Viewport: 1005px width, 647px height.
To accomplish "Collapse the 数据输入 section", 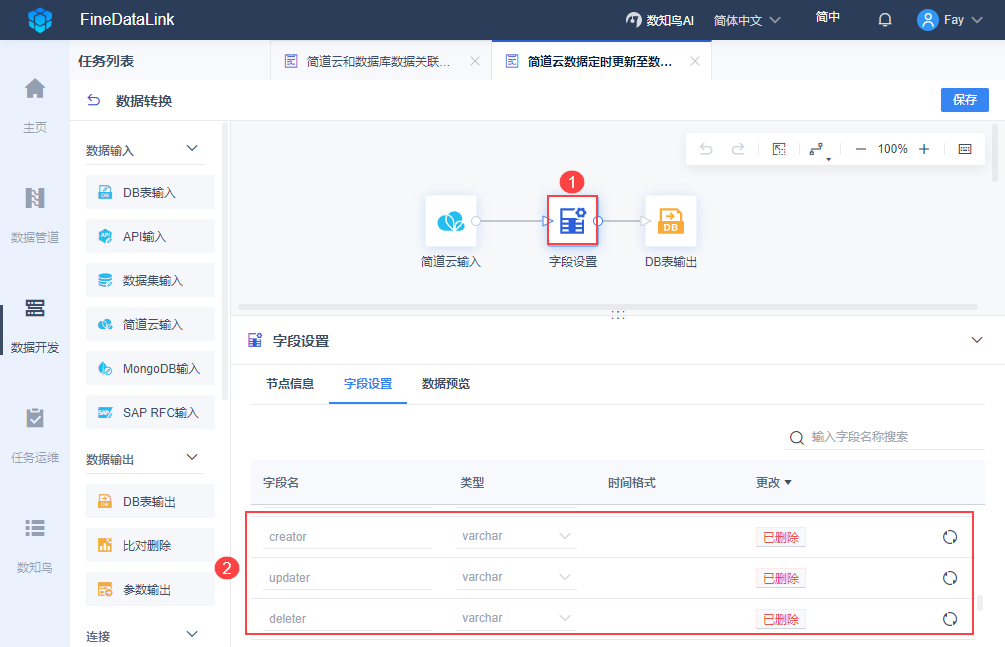I will pyautogui.click(x=192, y=149).
